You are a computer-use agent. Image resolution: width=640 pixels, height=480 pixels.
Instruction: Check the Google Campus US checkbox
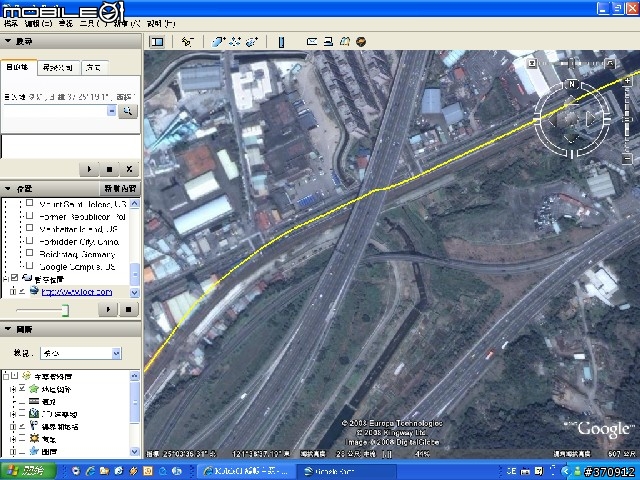(29, 266)
